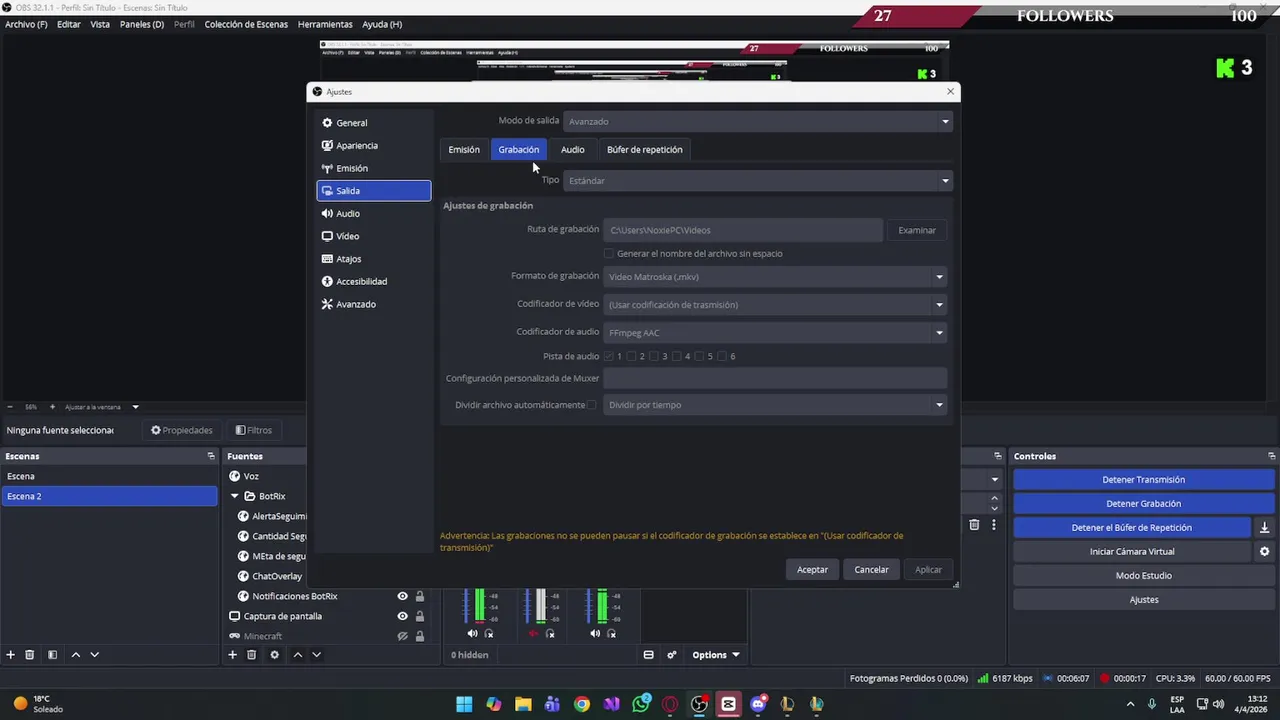Open WhatsApp from the taskbar

tap(641, 704)
